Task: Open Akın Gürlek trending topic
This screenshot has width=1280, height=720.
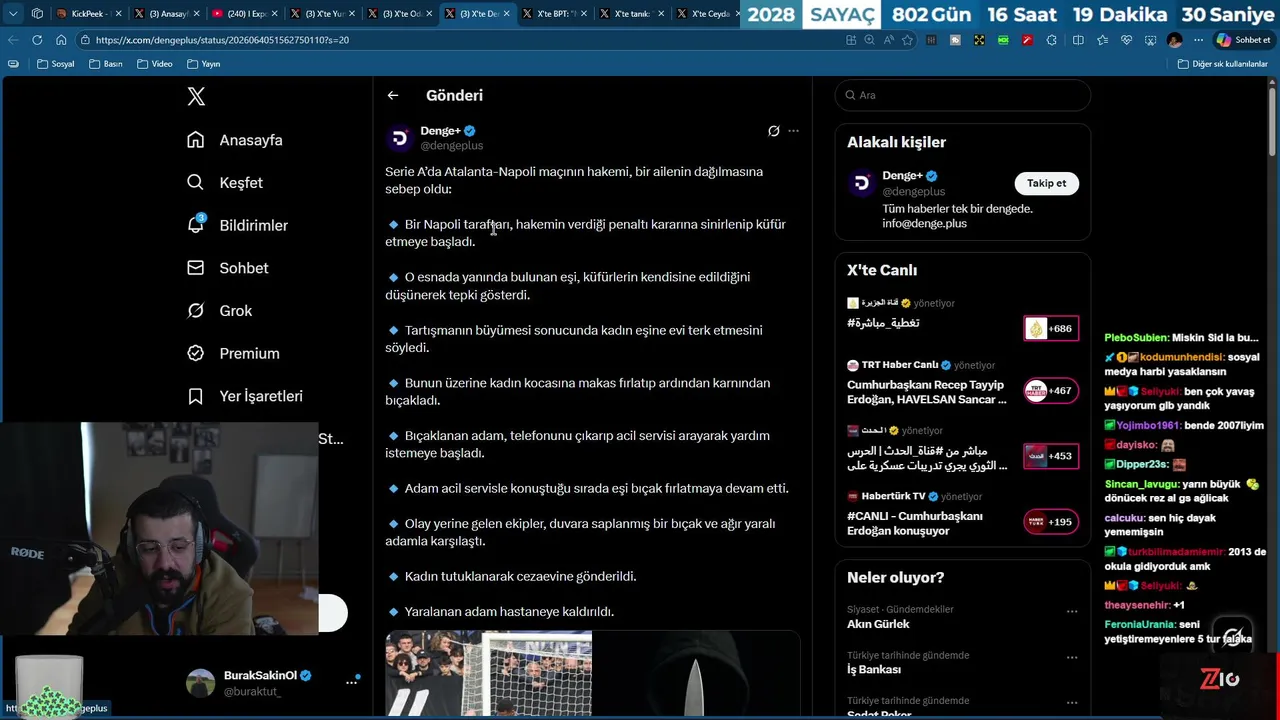Action: [878, 624]
